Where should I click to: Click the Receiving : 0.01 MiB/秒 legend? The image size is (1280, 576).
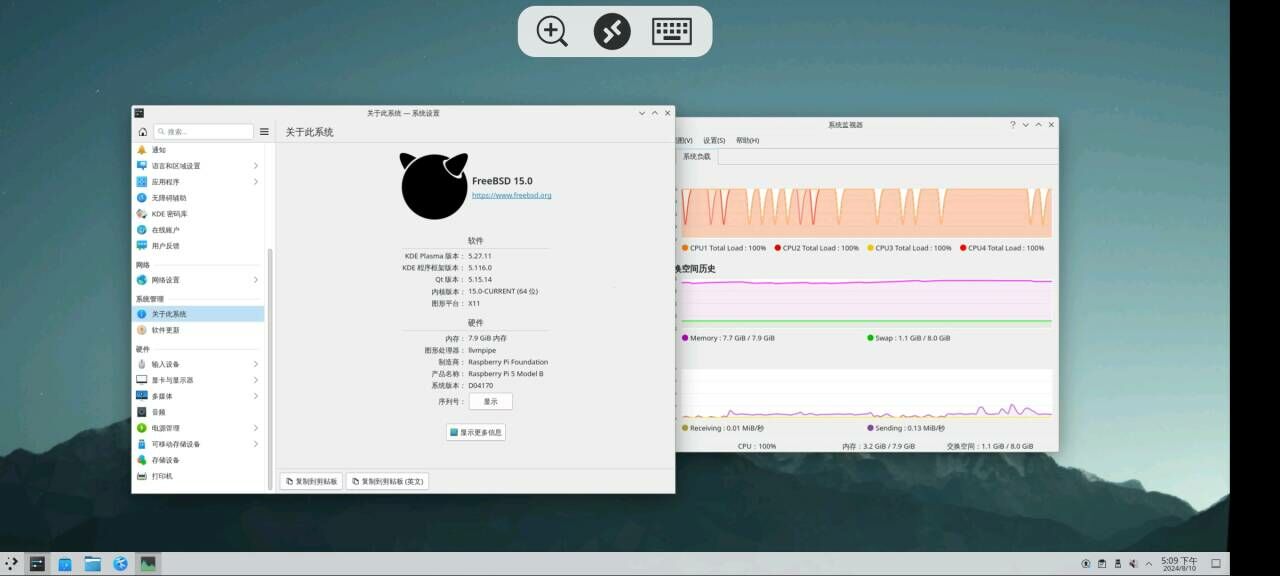pyautogui.click(x=721, y=428)
